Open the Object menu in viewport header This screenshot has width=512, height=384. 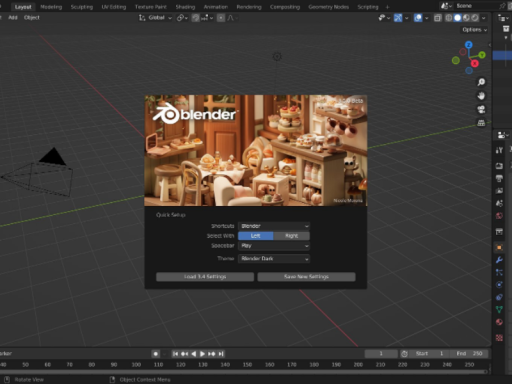click(32, 18)
